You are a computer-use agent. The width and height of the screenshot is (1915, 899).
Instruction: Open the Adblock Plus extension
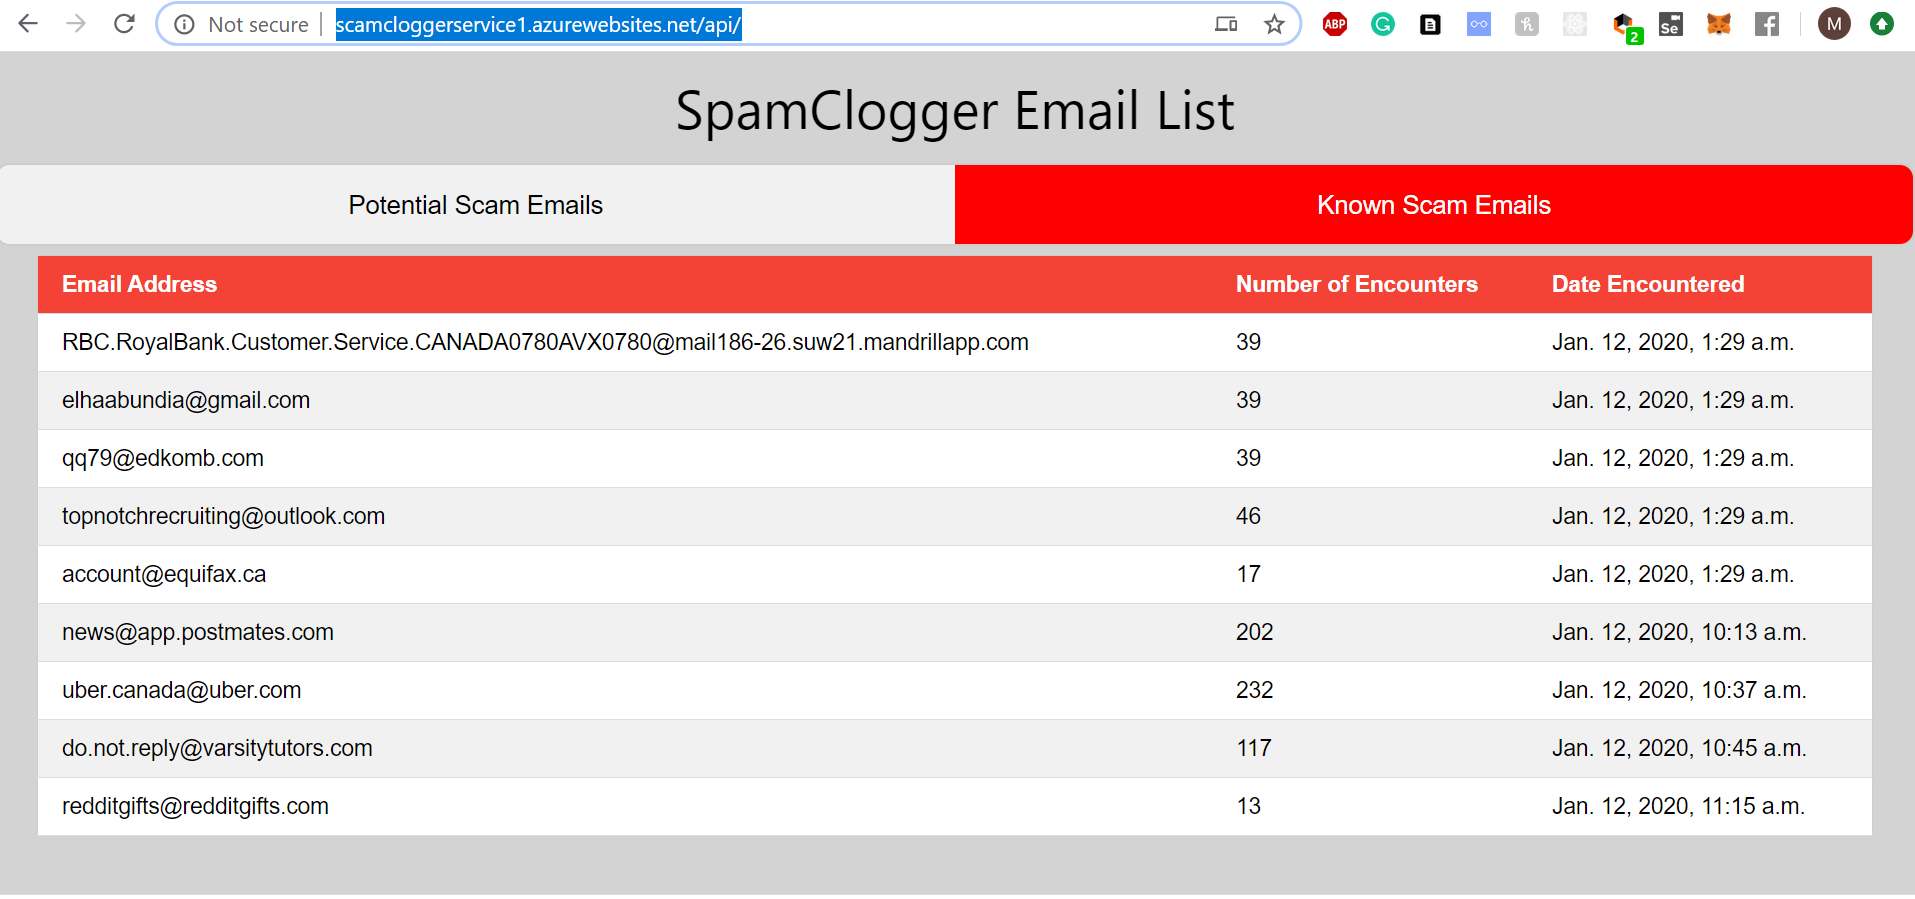1335,24
